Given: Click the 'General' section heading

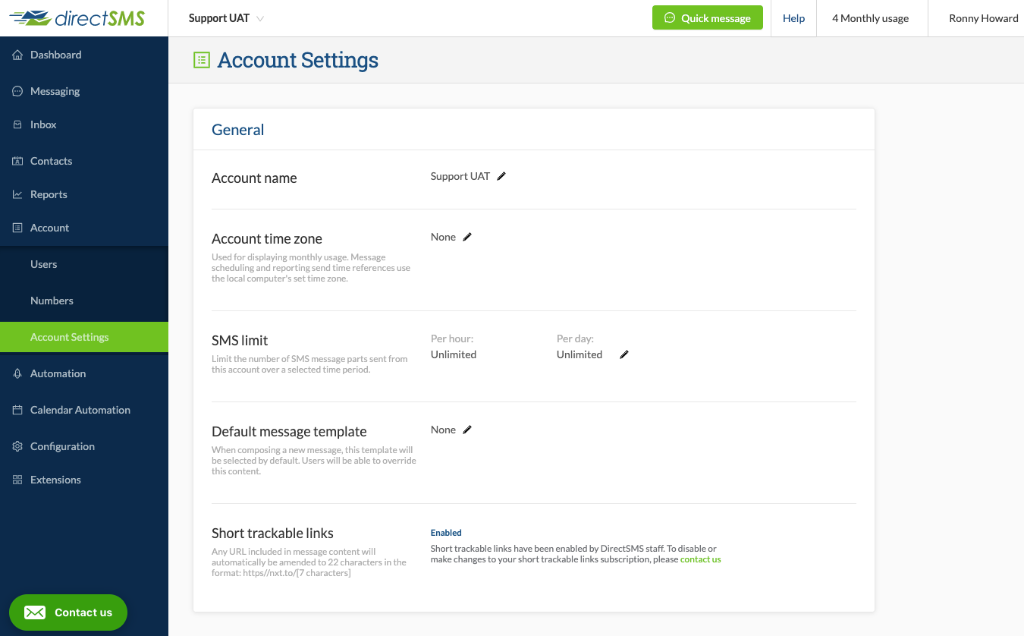Looking at the screenshot, I should pyautogui.click(x=238, y=130).
